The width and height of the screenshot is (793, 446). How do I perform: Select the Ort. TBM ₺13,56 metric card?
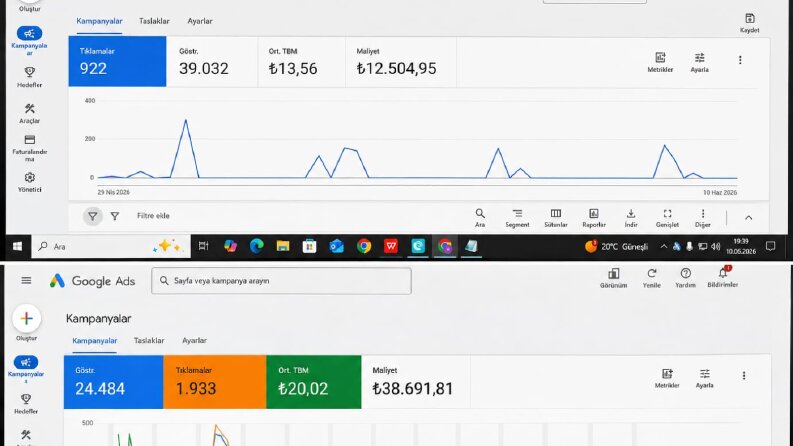tap(301, 61)
